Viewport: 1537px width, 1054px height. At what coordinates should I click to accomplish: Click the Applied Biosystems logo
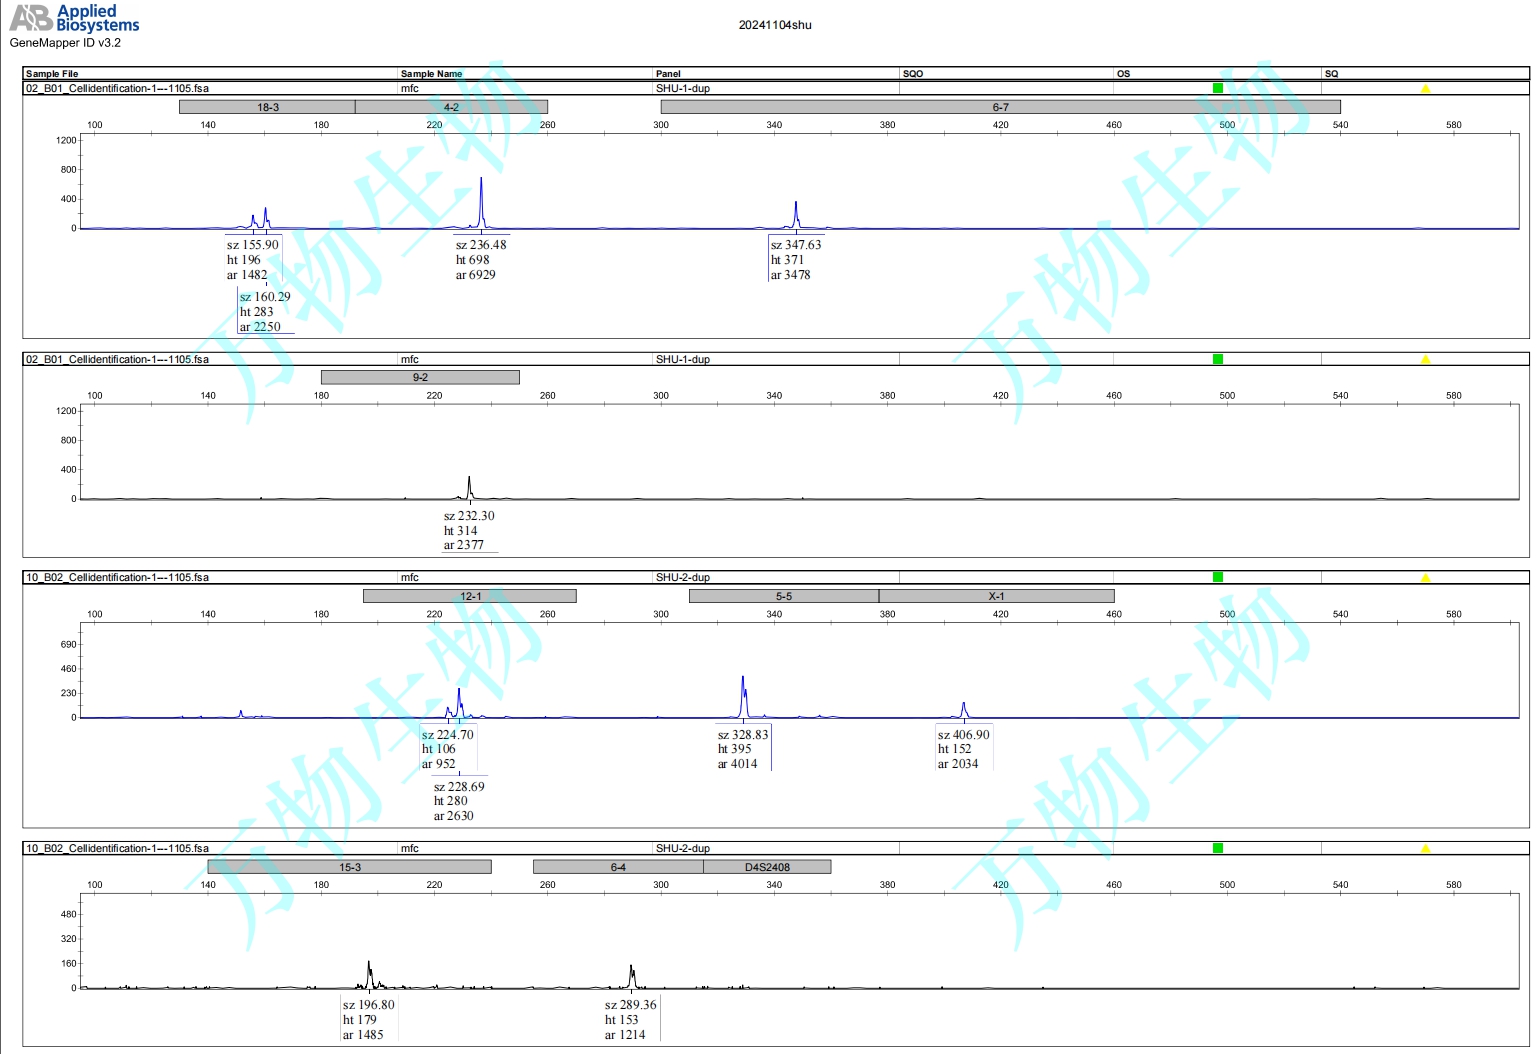[x=74, y=18]
